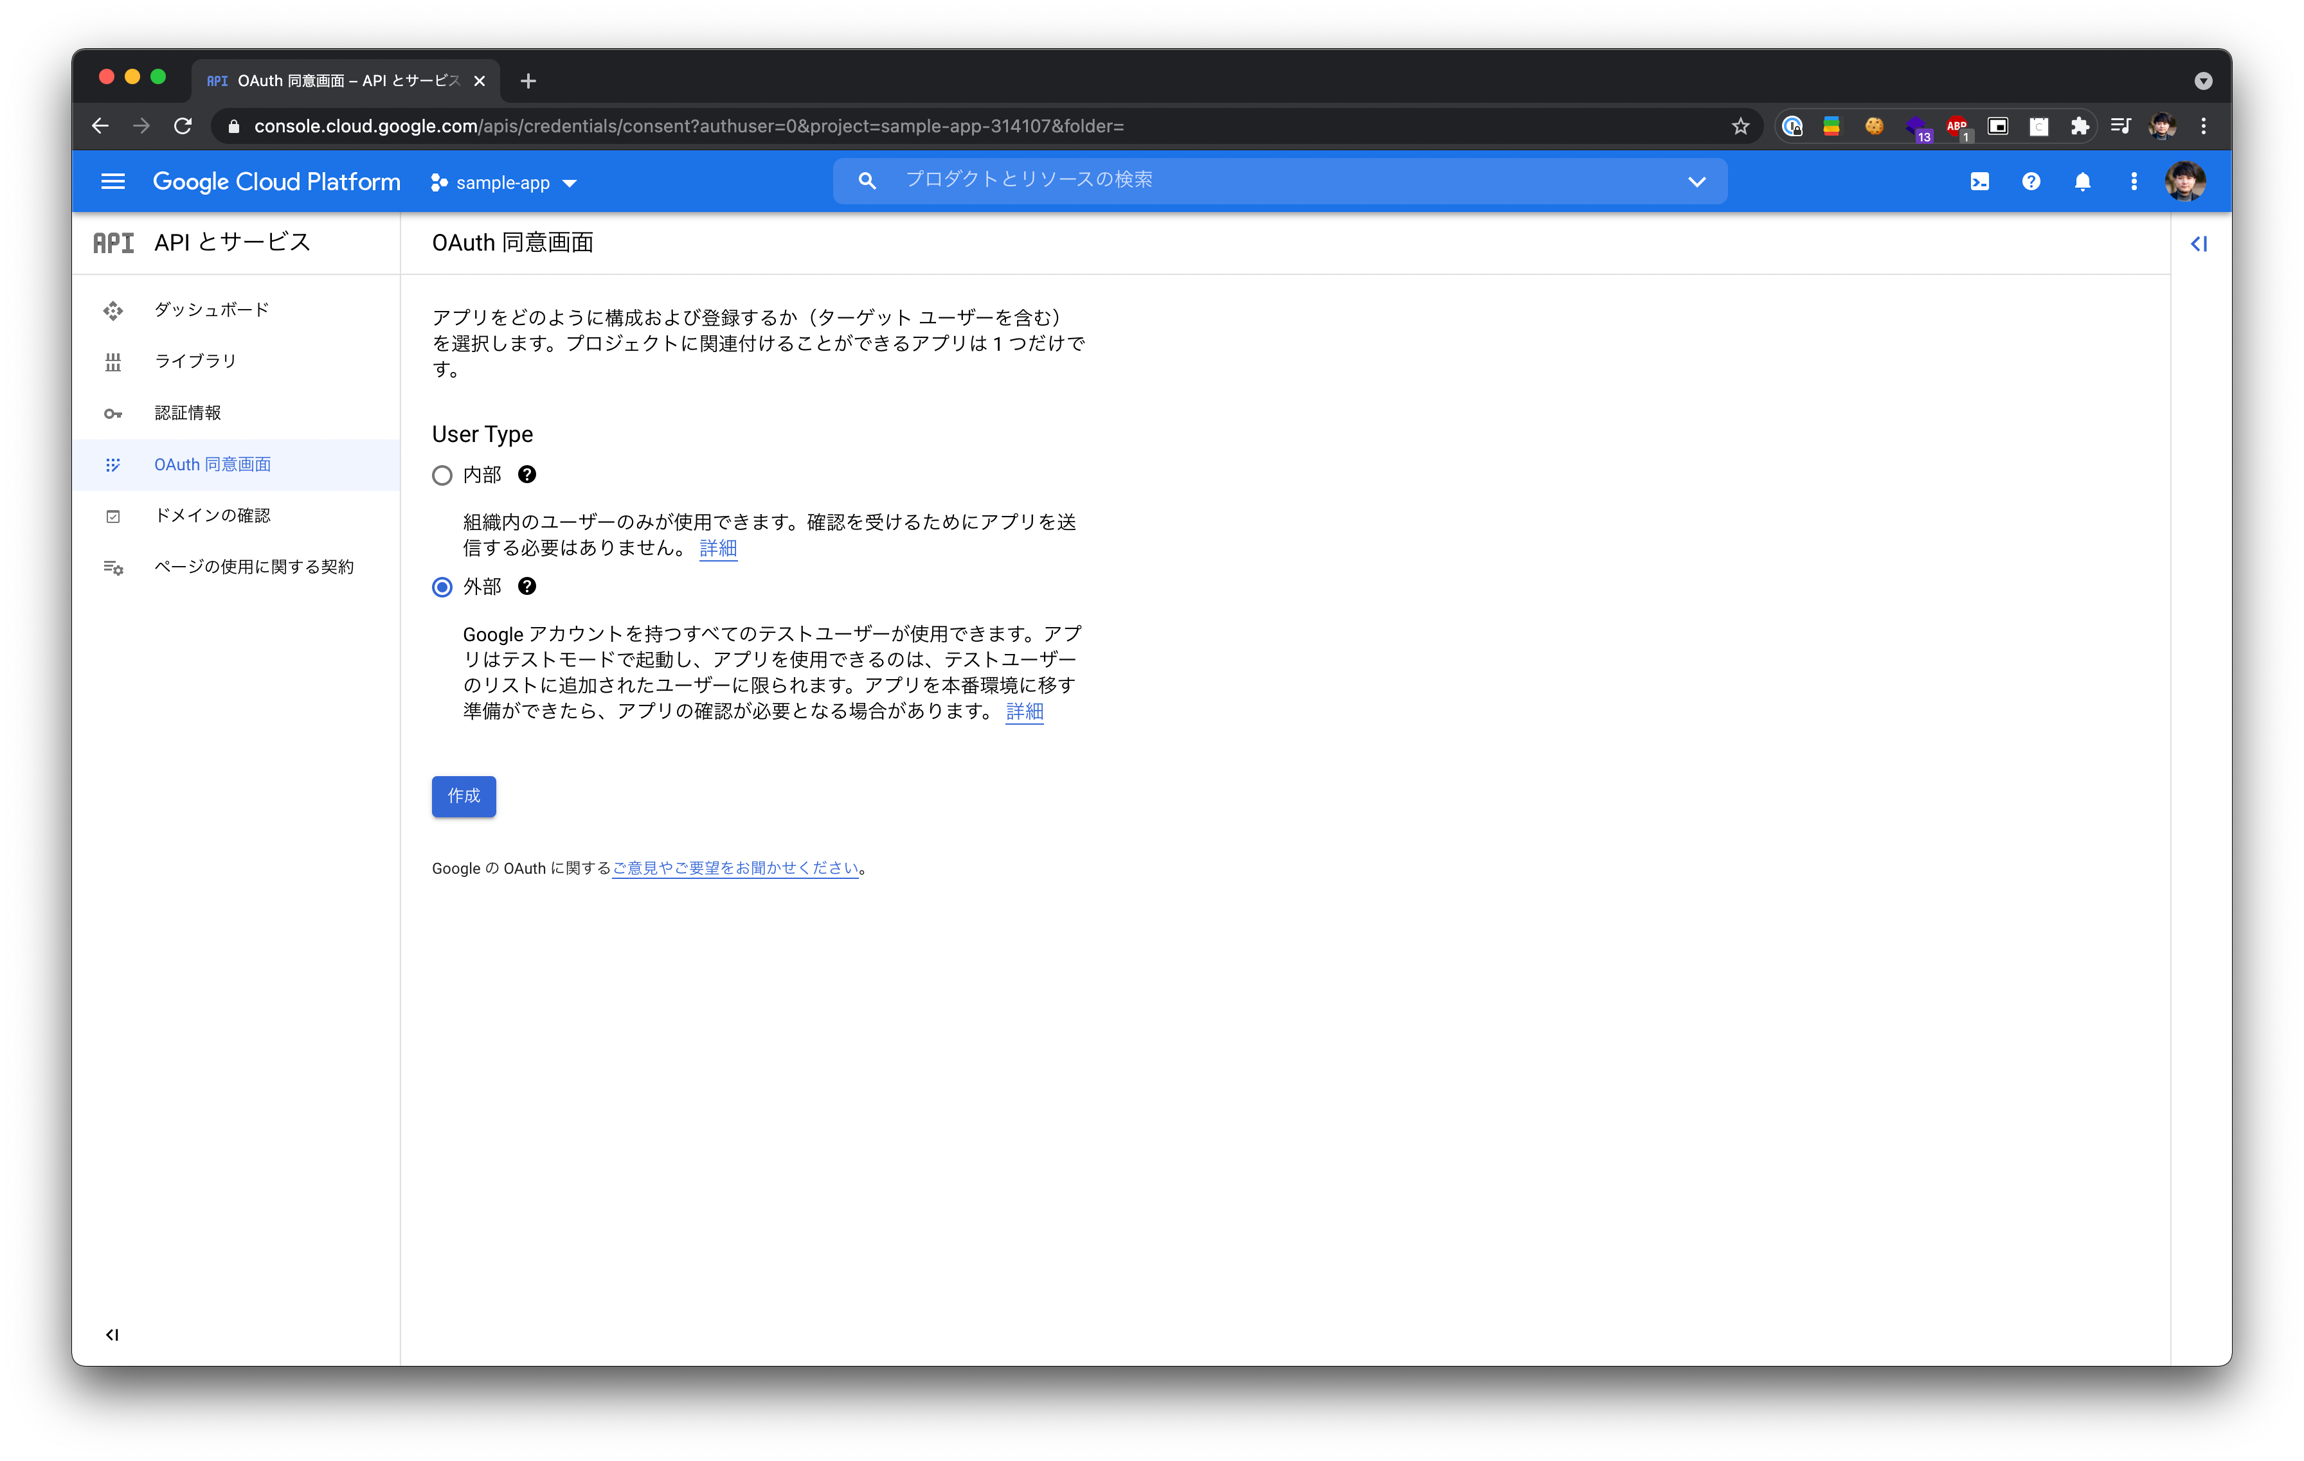This screenshot has width=2304, height=1461.
Task: Reload the page
Action: point(183,126)
